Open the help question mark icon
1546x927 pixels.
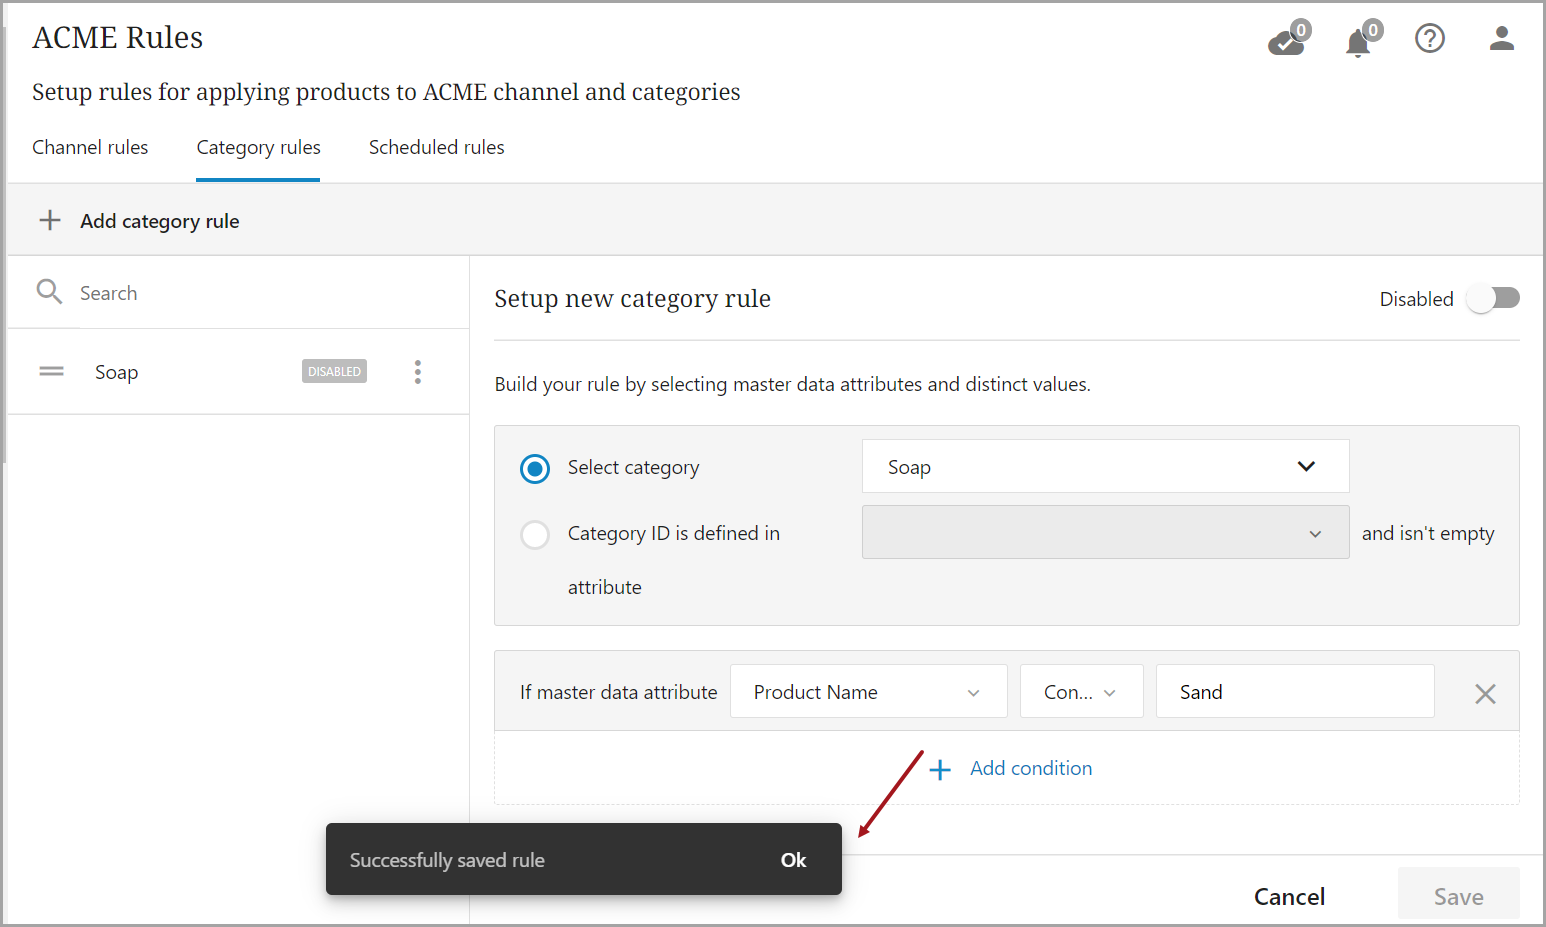[1429, 39]
